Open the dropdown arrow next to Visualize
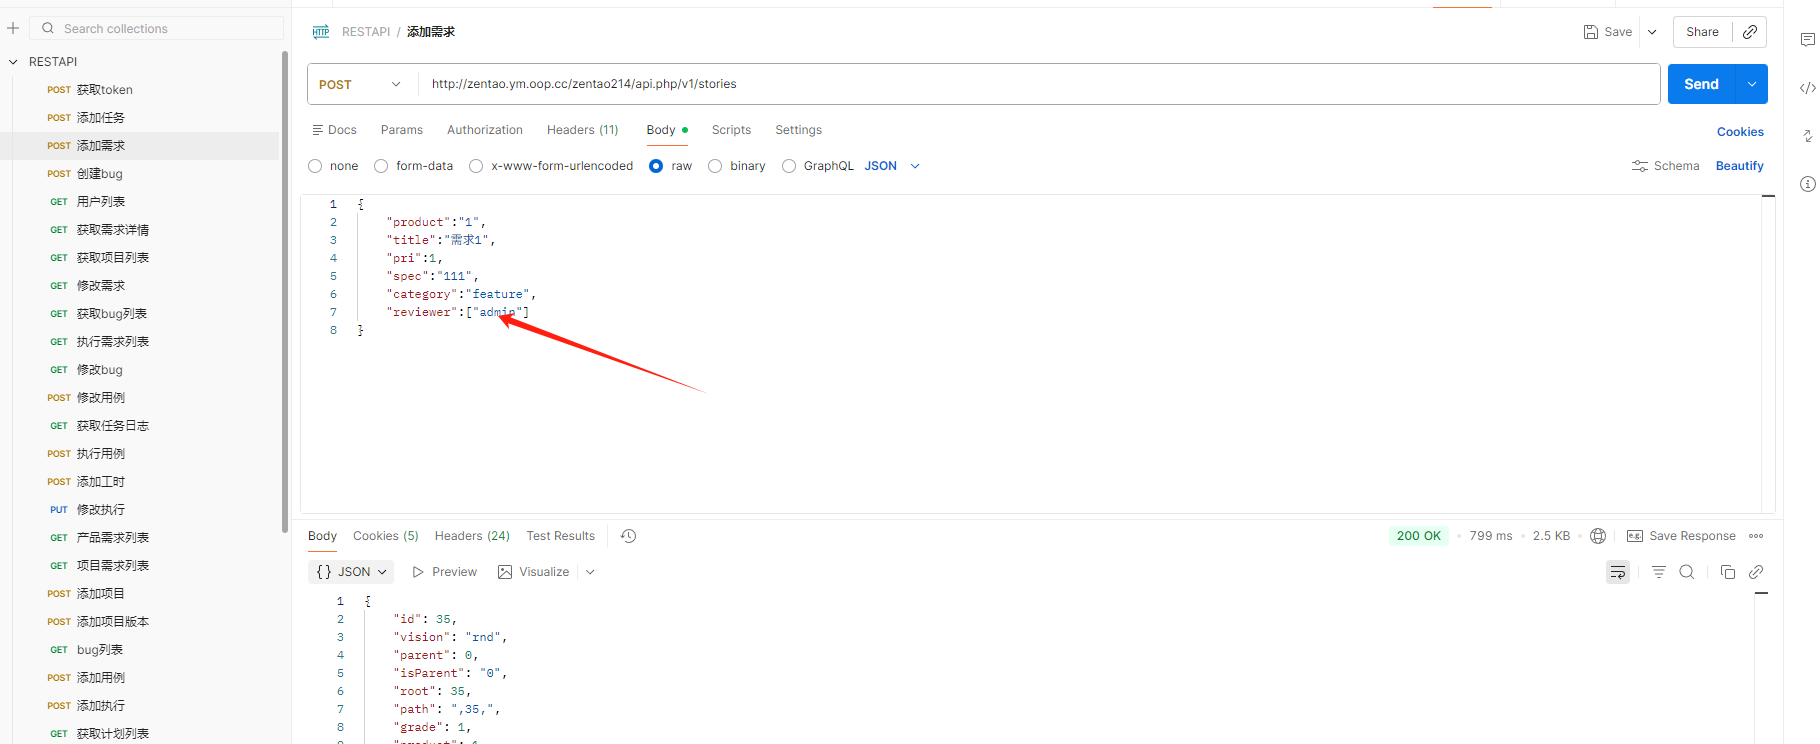The height and width of the screenshot is (744, 1820). tap(590, 572)
